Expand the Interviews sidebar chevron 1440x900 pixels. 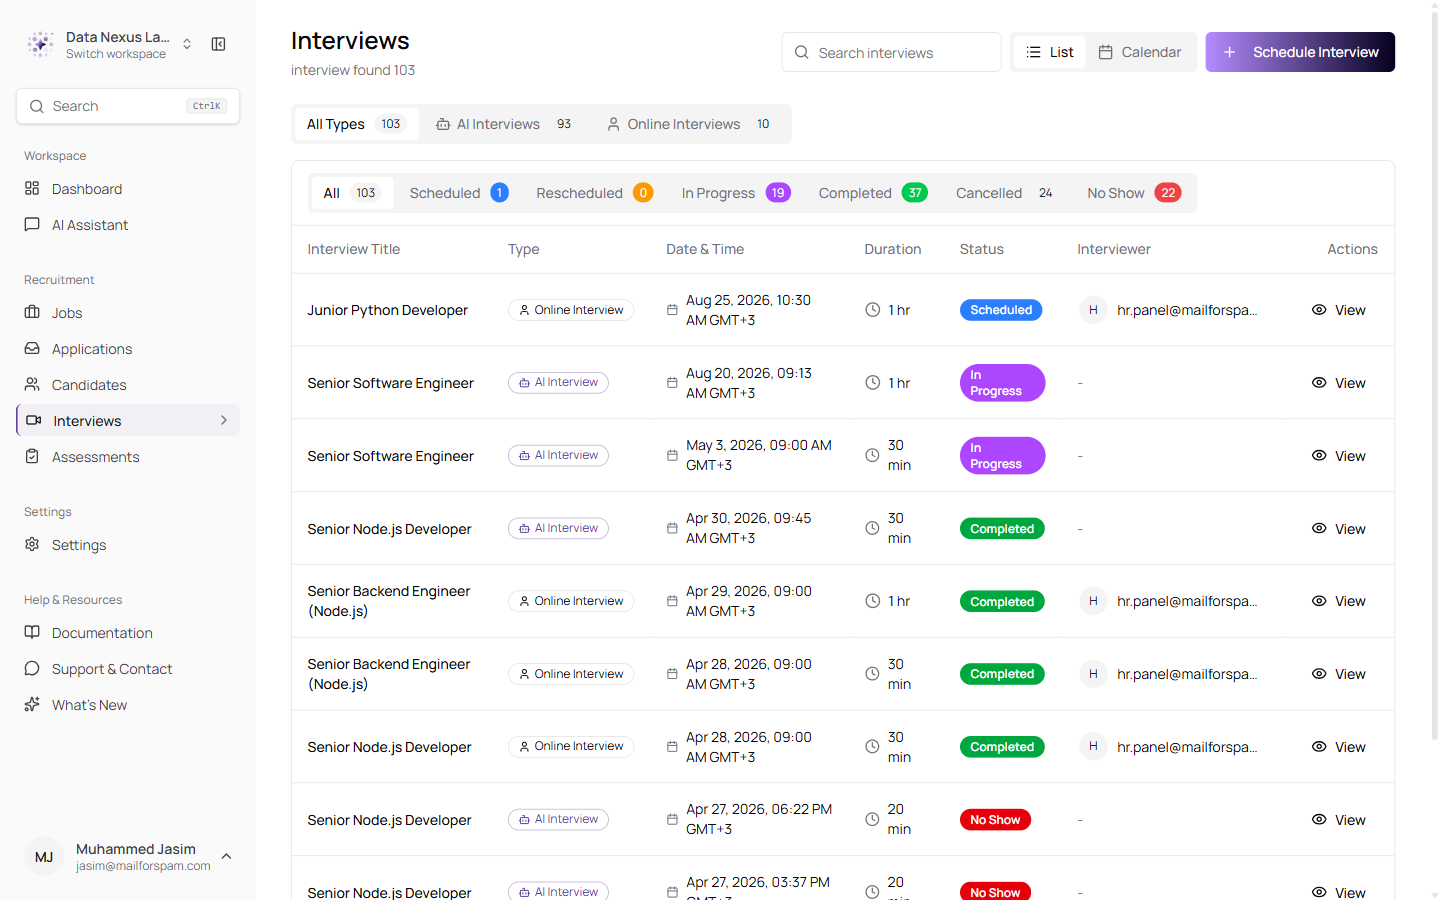224,420
